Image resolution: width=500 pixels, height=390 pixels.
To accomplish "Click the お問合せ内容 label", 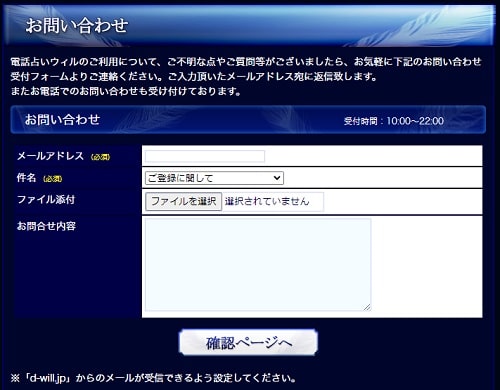I will pos(46,226).
